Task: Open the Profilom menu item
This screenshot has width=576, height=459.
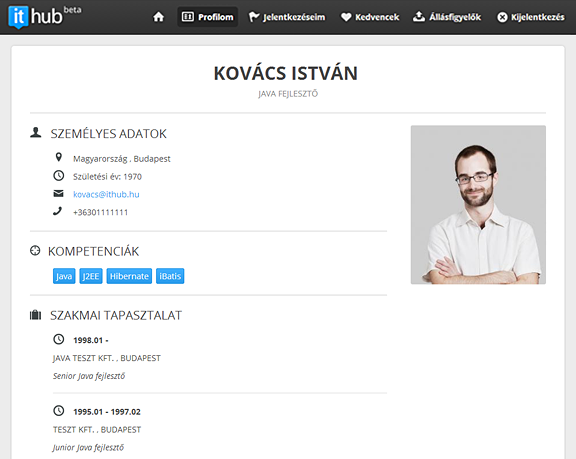Action: point(208,17)
